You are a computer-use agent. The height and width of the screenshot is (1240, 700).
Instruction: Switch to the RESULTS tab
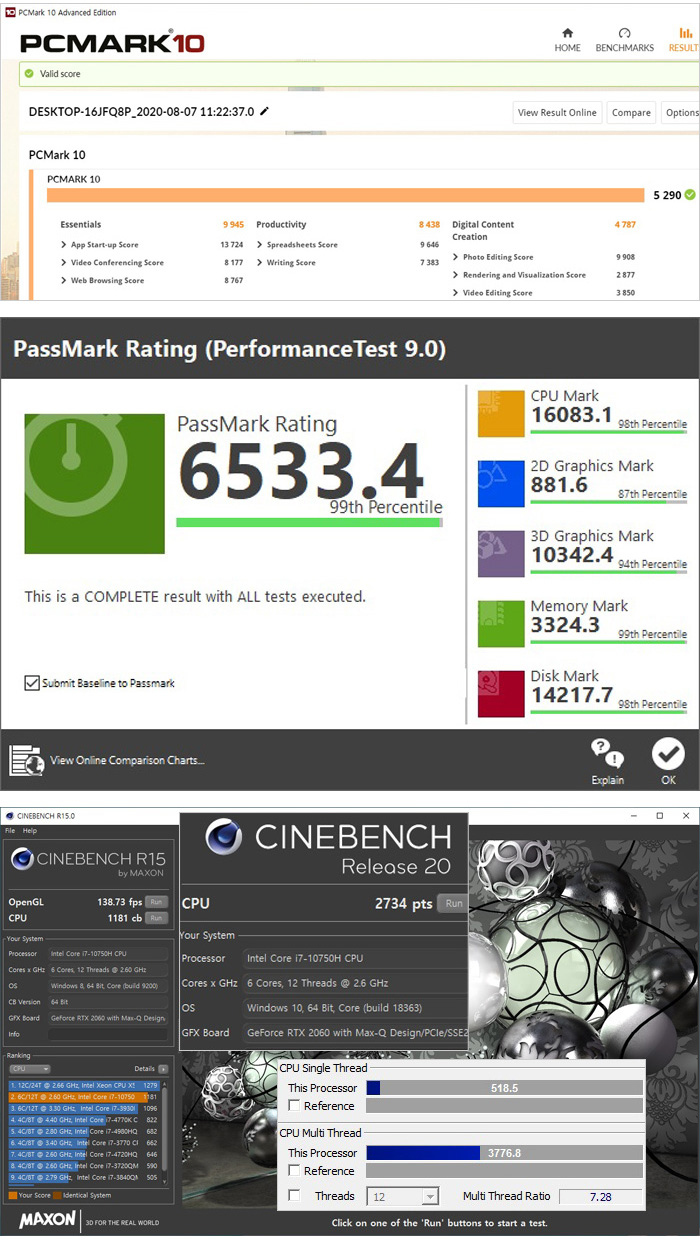click(684, 39)
